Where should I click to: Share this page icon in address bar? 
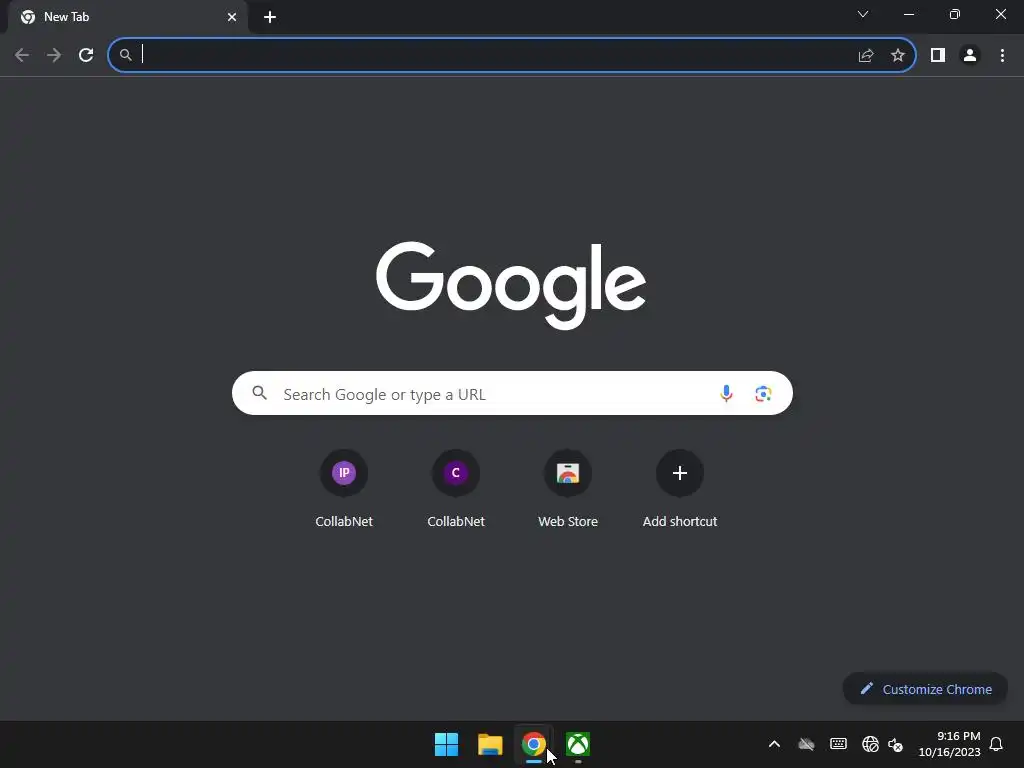866,56
